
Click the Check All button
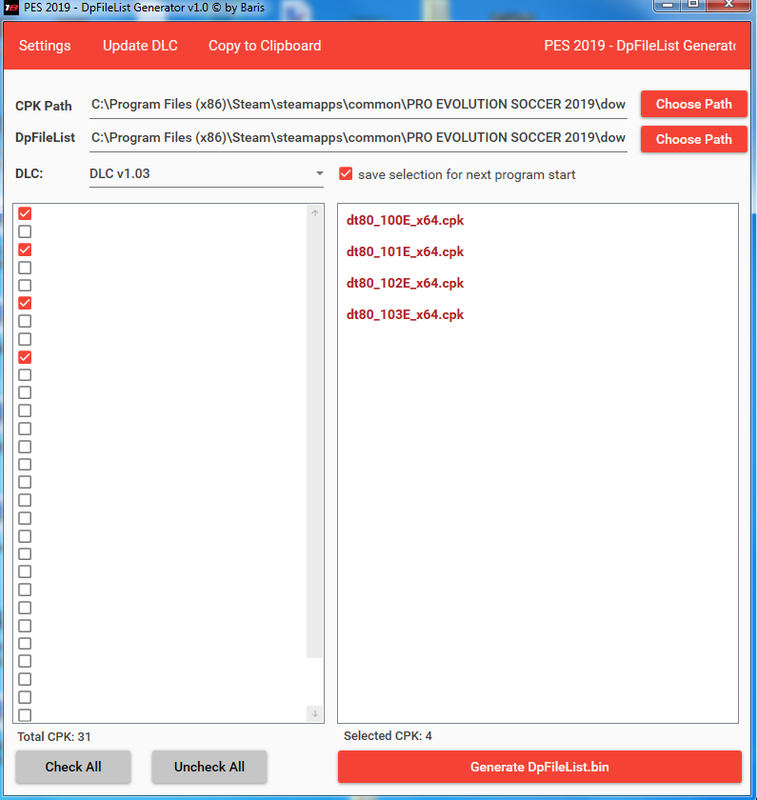point(73,766)
